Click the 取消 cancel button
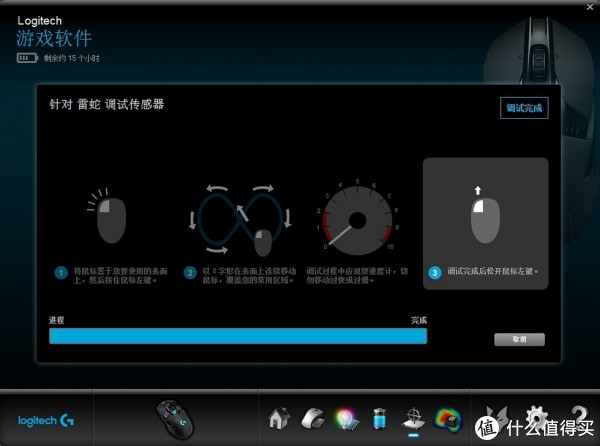This screenshot has height=446, width=600. pos(519,339)
